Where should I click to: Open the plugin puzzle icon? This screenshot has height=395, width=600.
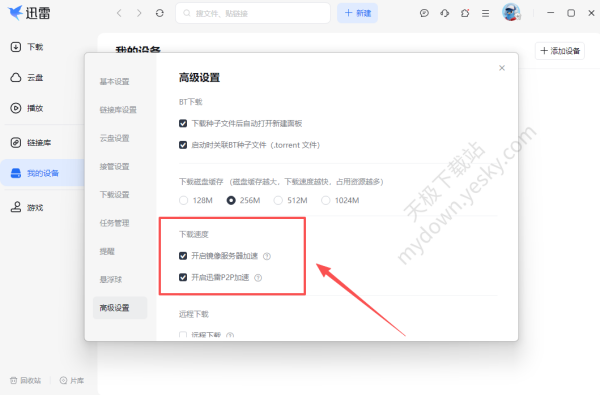coord(465,13)
